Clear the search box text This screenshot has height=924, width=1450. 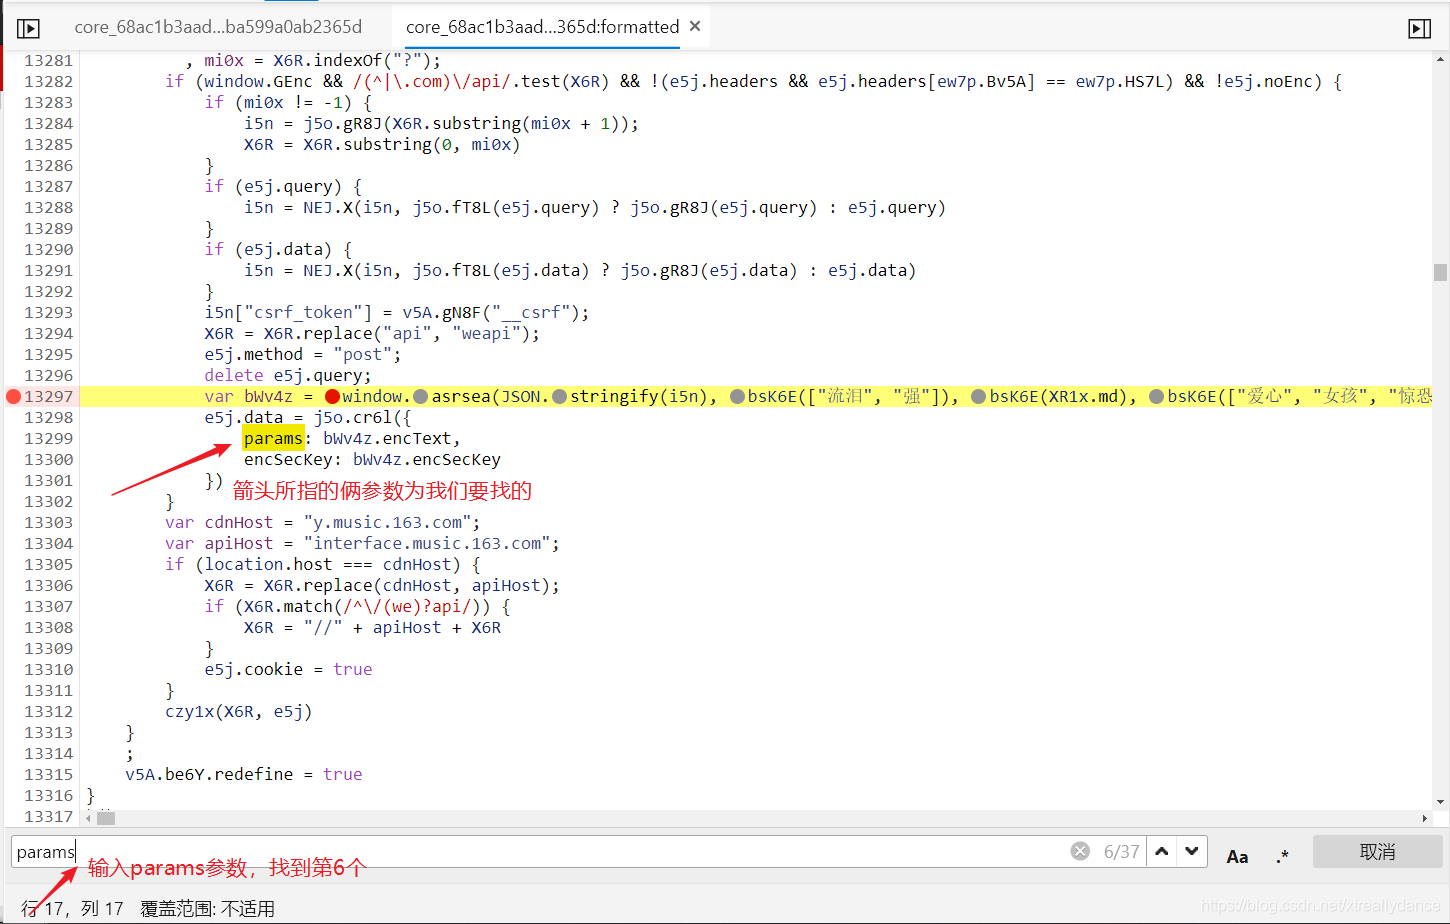[1080, 851]
